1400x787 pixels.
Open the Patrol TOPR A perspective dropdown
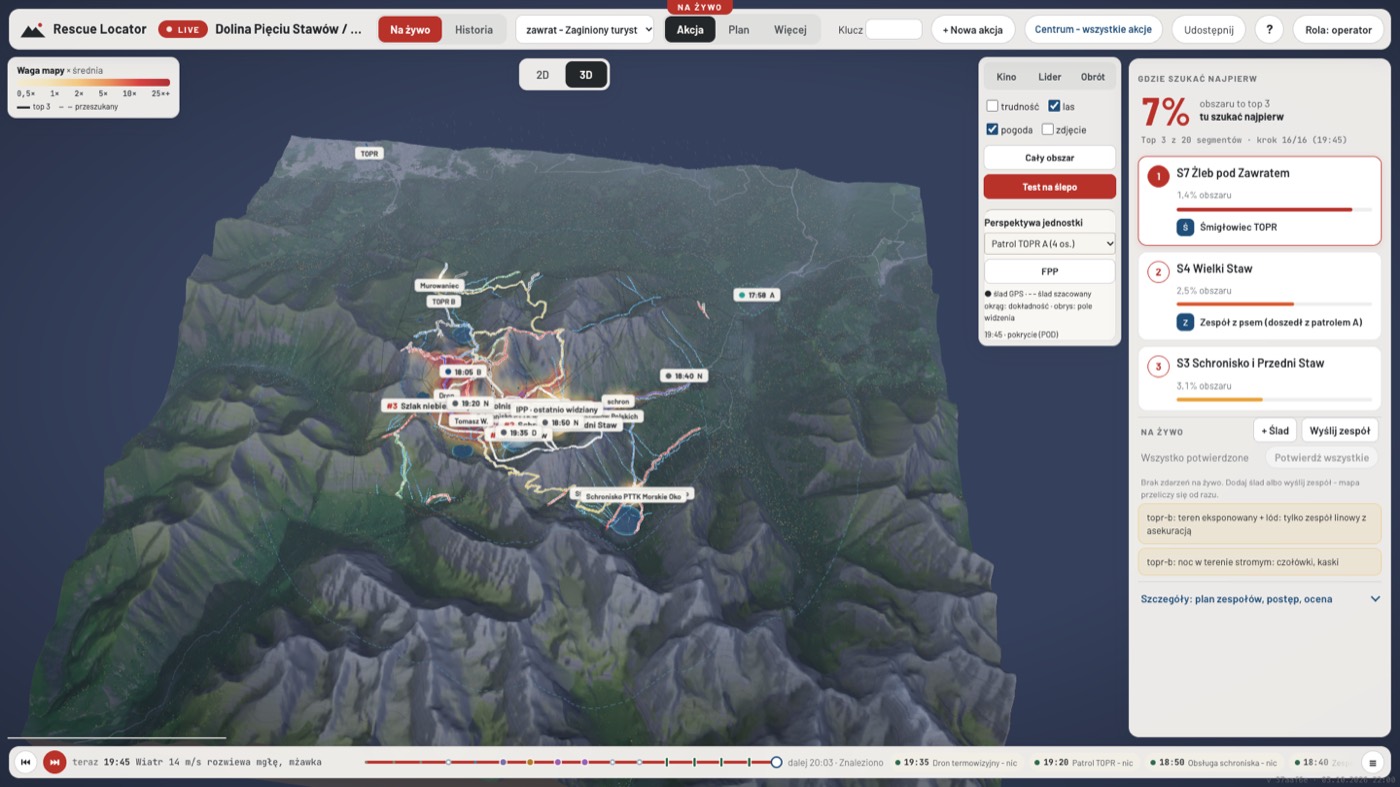tap(1050, 244)
